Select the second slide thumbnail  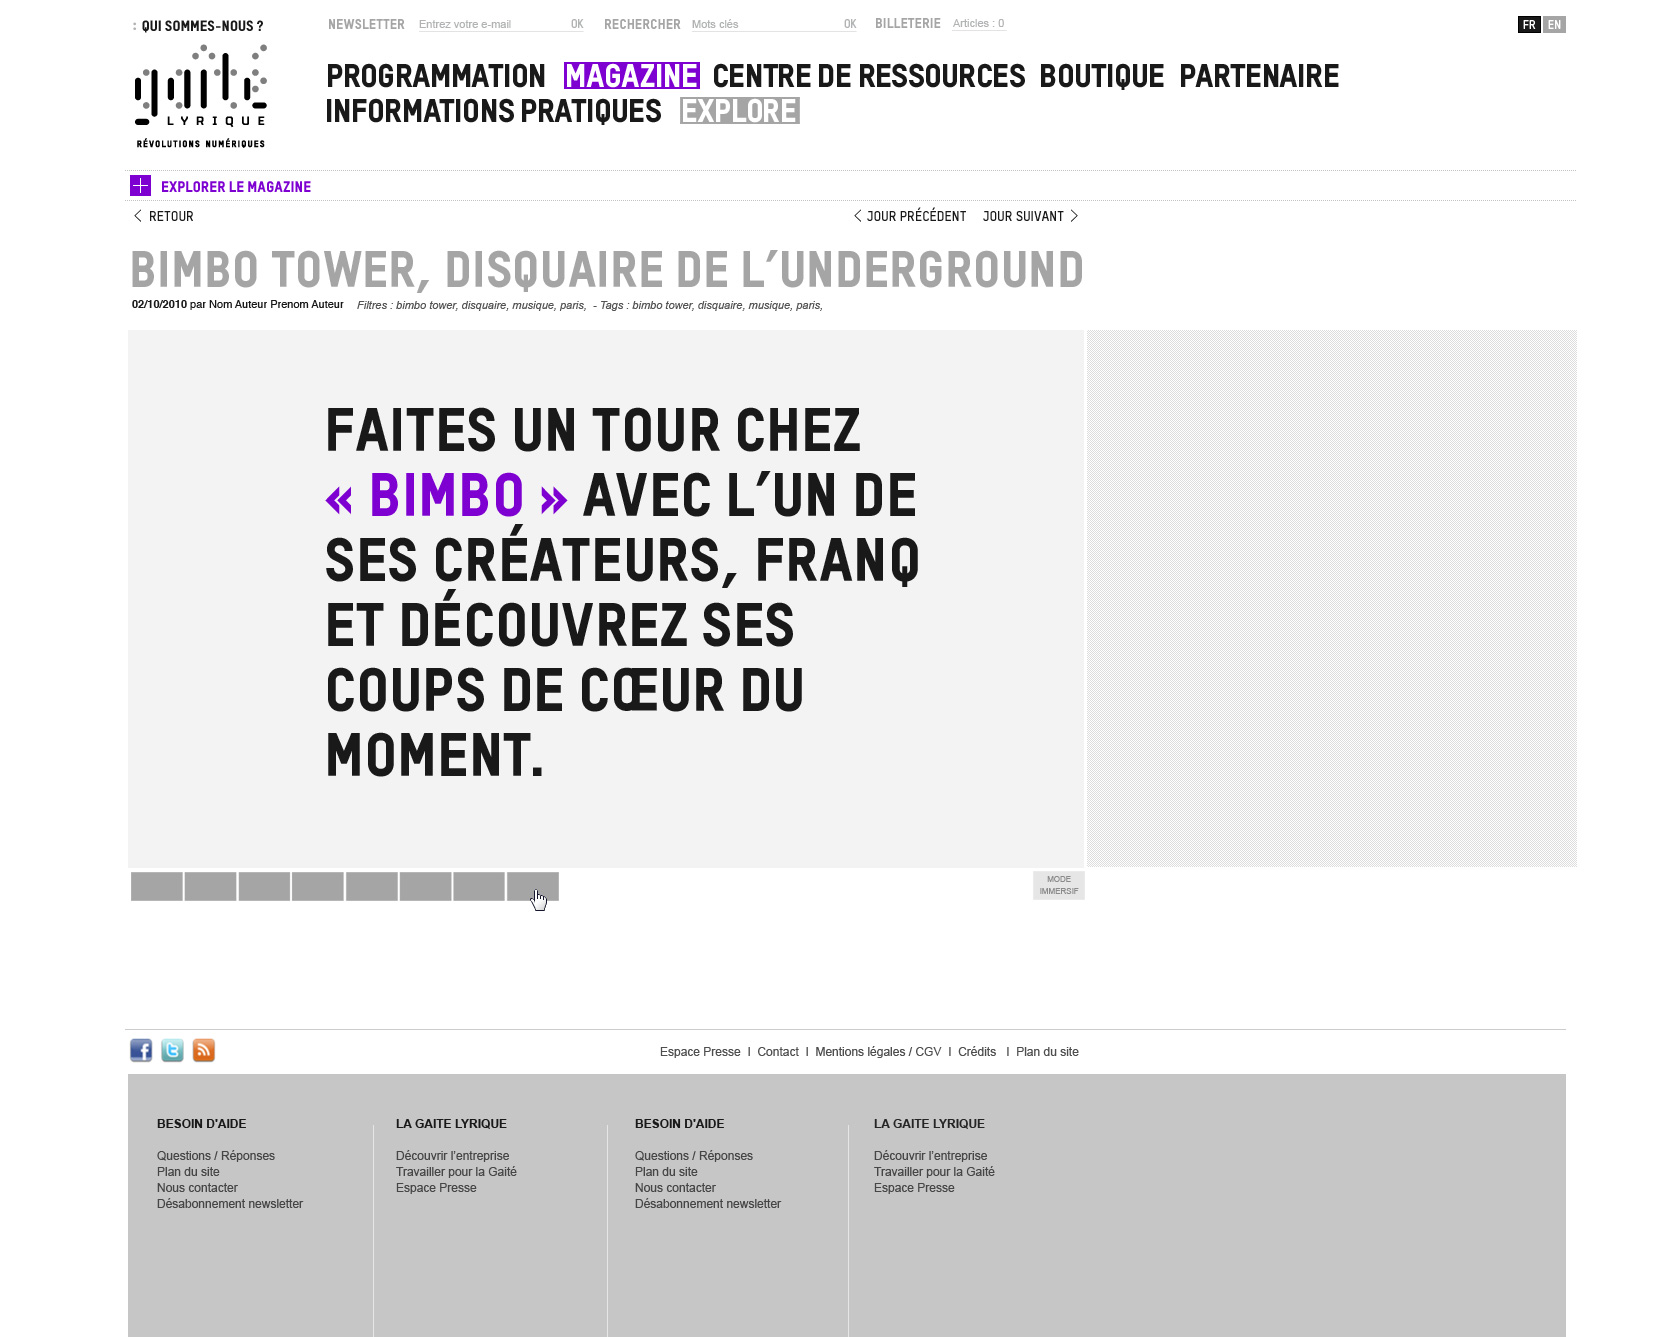[210, 886]
